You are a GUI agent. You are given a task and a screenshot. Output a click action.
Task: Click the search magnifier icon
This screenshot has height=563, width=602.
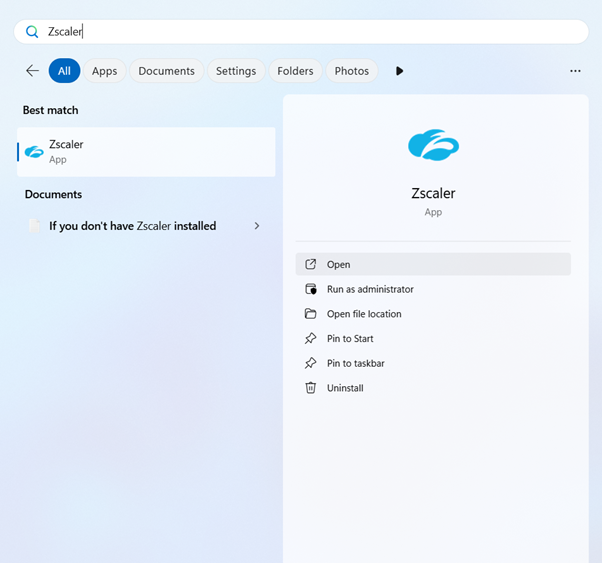32,31
